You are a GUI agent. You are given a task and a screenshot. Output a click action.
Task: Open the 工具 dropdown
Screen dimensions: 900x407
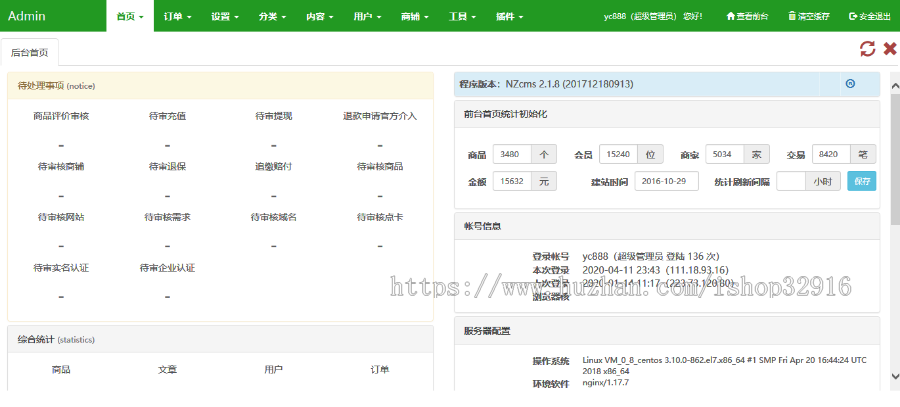coord(462,16)
